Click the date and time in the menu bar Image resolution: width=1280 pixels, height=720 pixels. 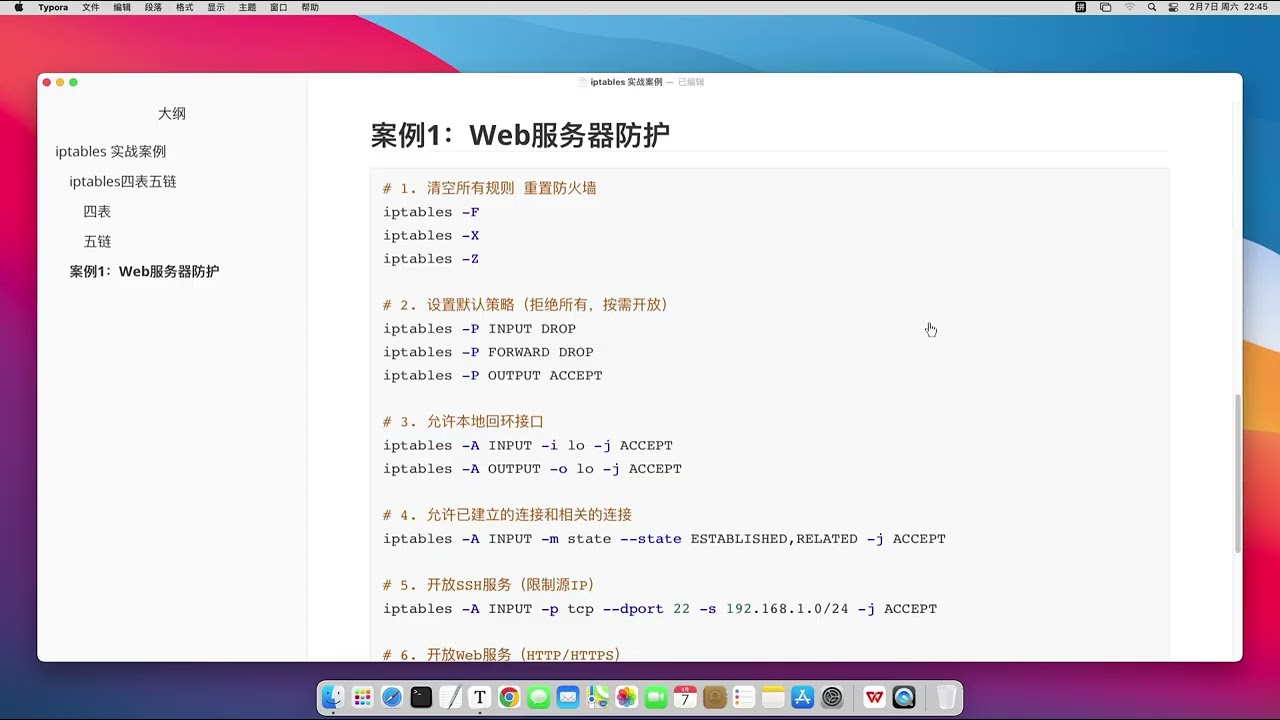tap(1228, 7)
